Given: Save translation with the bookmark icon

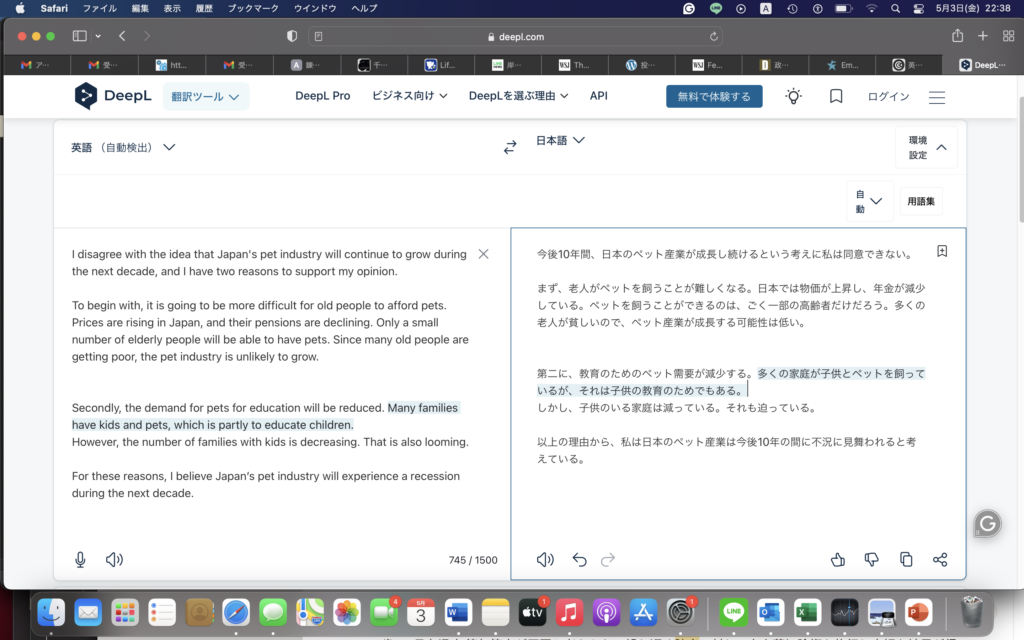Looking at the screenshot, I should (942, 251).
